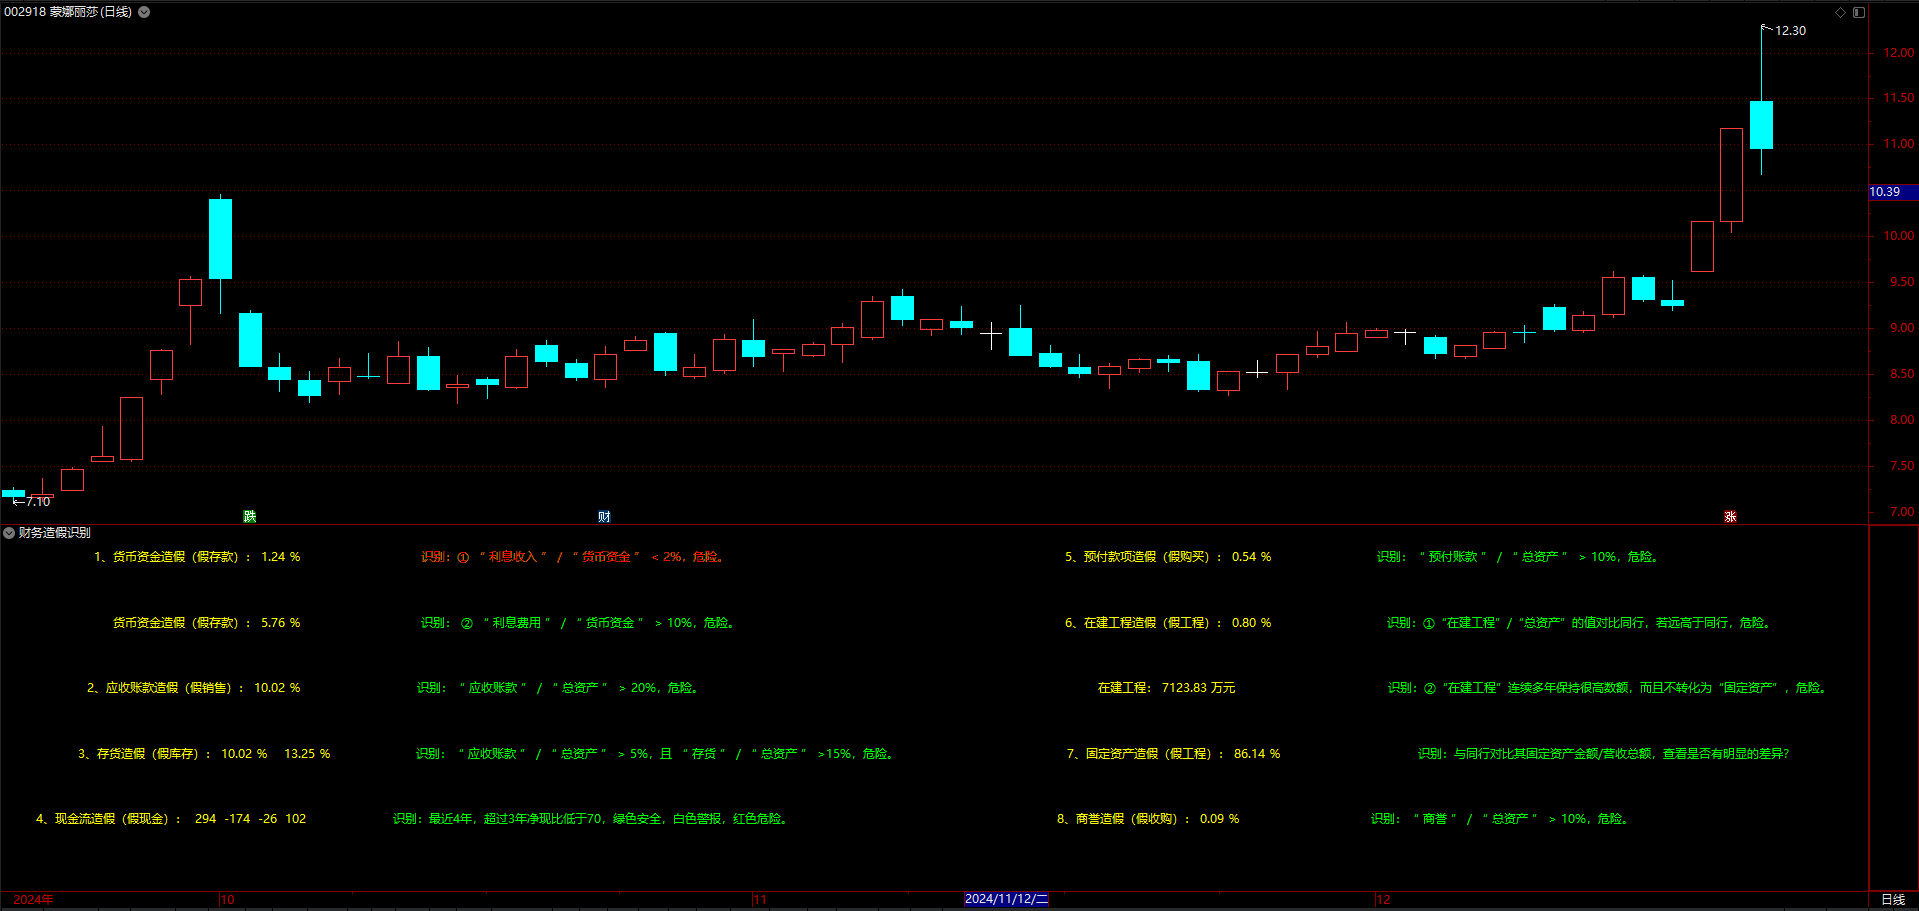
Task: Click the '7、固定资产造假 (假工程)' 86.14 % line
Action: 1173,754
